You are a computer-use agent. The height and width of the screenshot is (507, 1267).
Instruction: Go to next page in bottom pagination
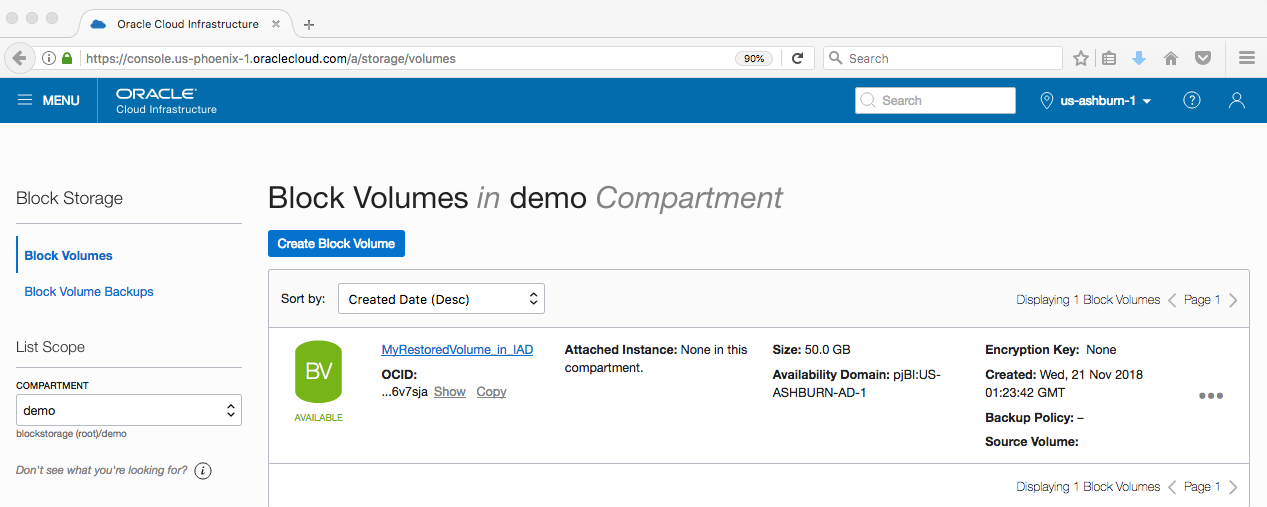click(x=1233, y=487)
